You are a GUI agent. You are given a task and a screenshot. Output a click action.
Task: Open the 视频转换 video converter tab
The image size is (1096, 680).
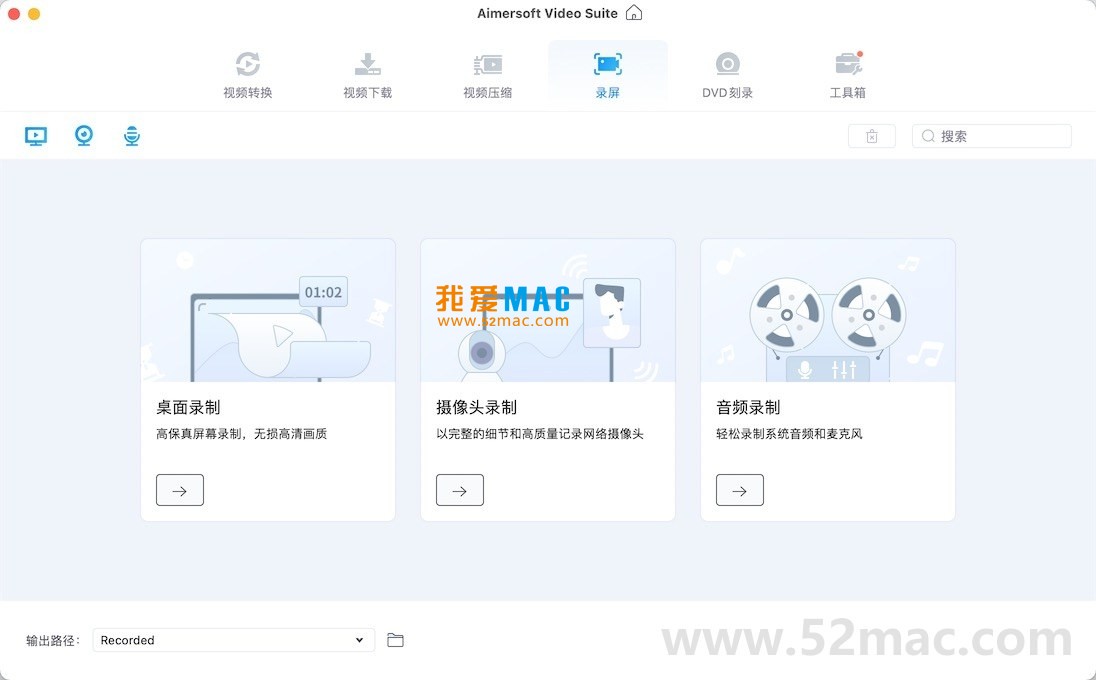pos(247,75)
